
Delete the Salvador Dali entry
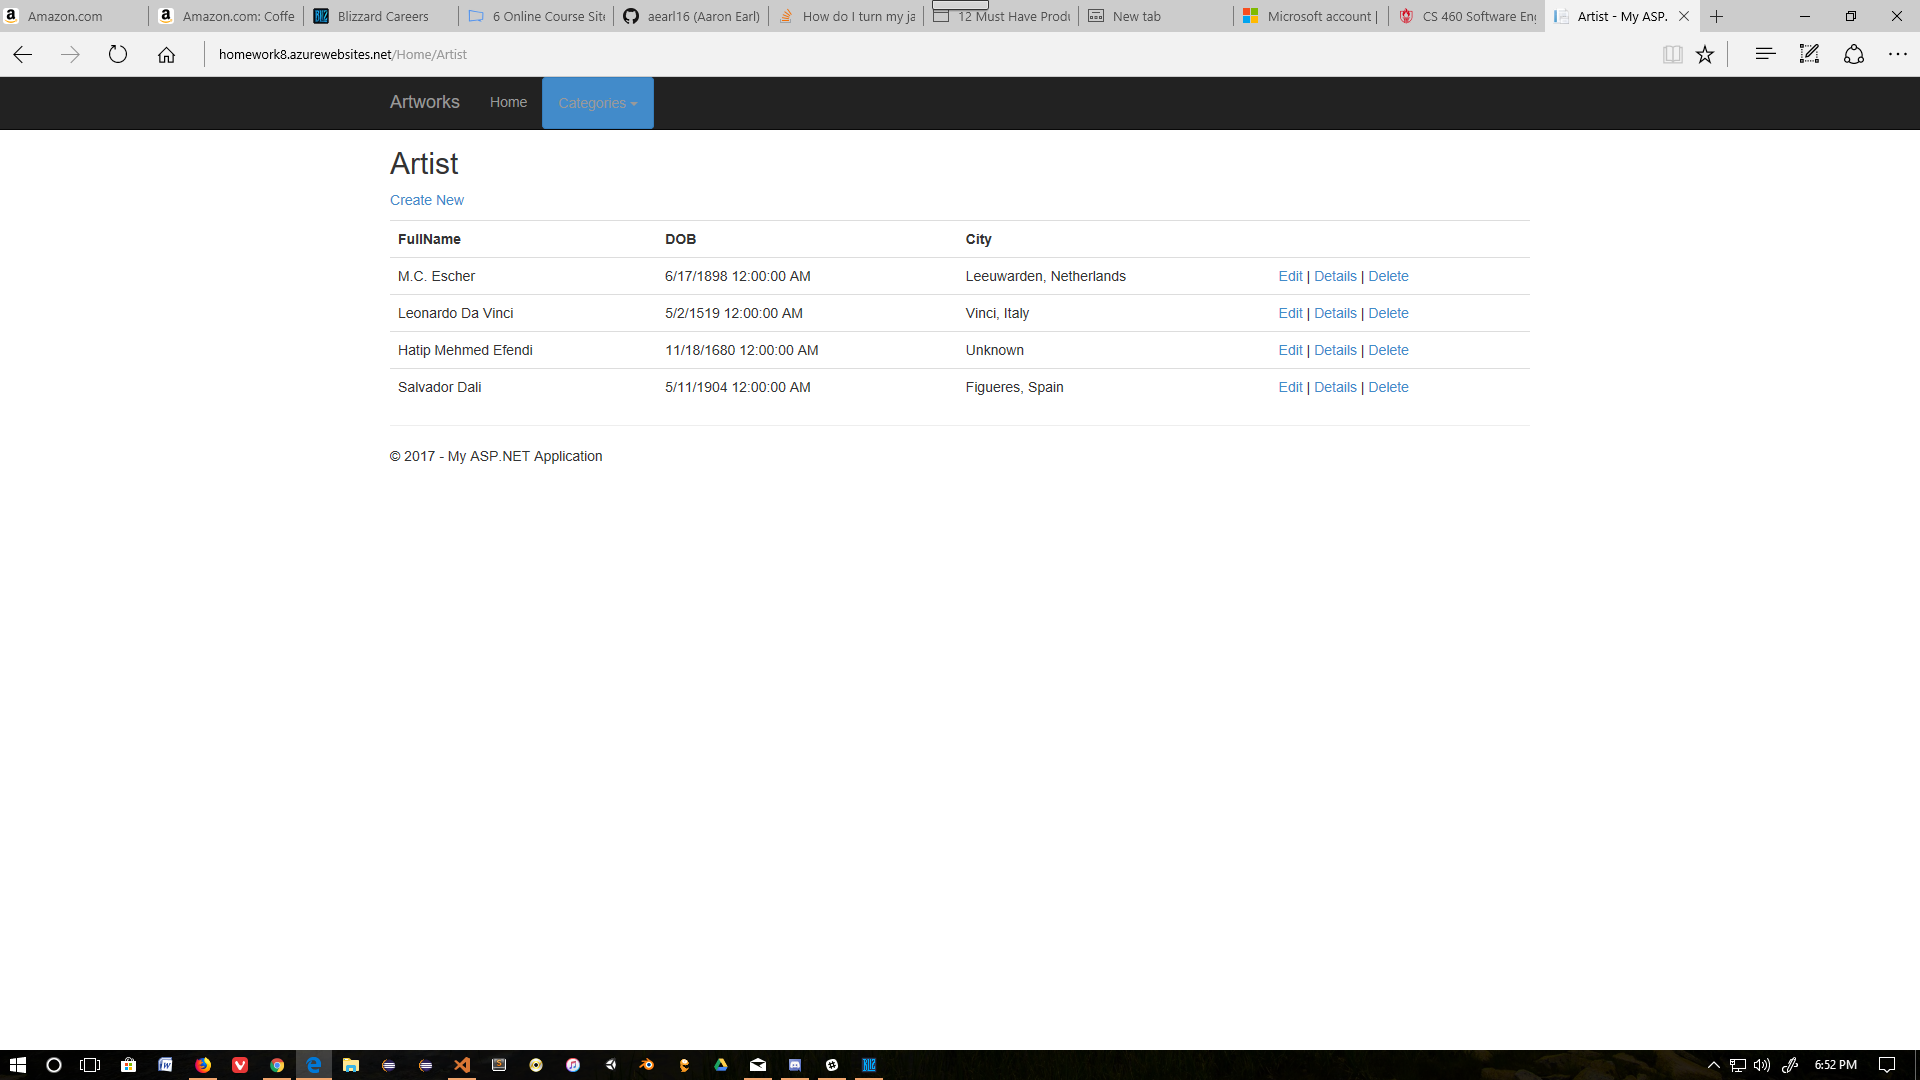tap(1388, 387)
